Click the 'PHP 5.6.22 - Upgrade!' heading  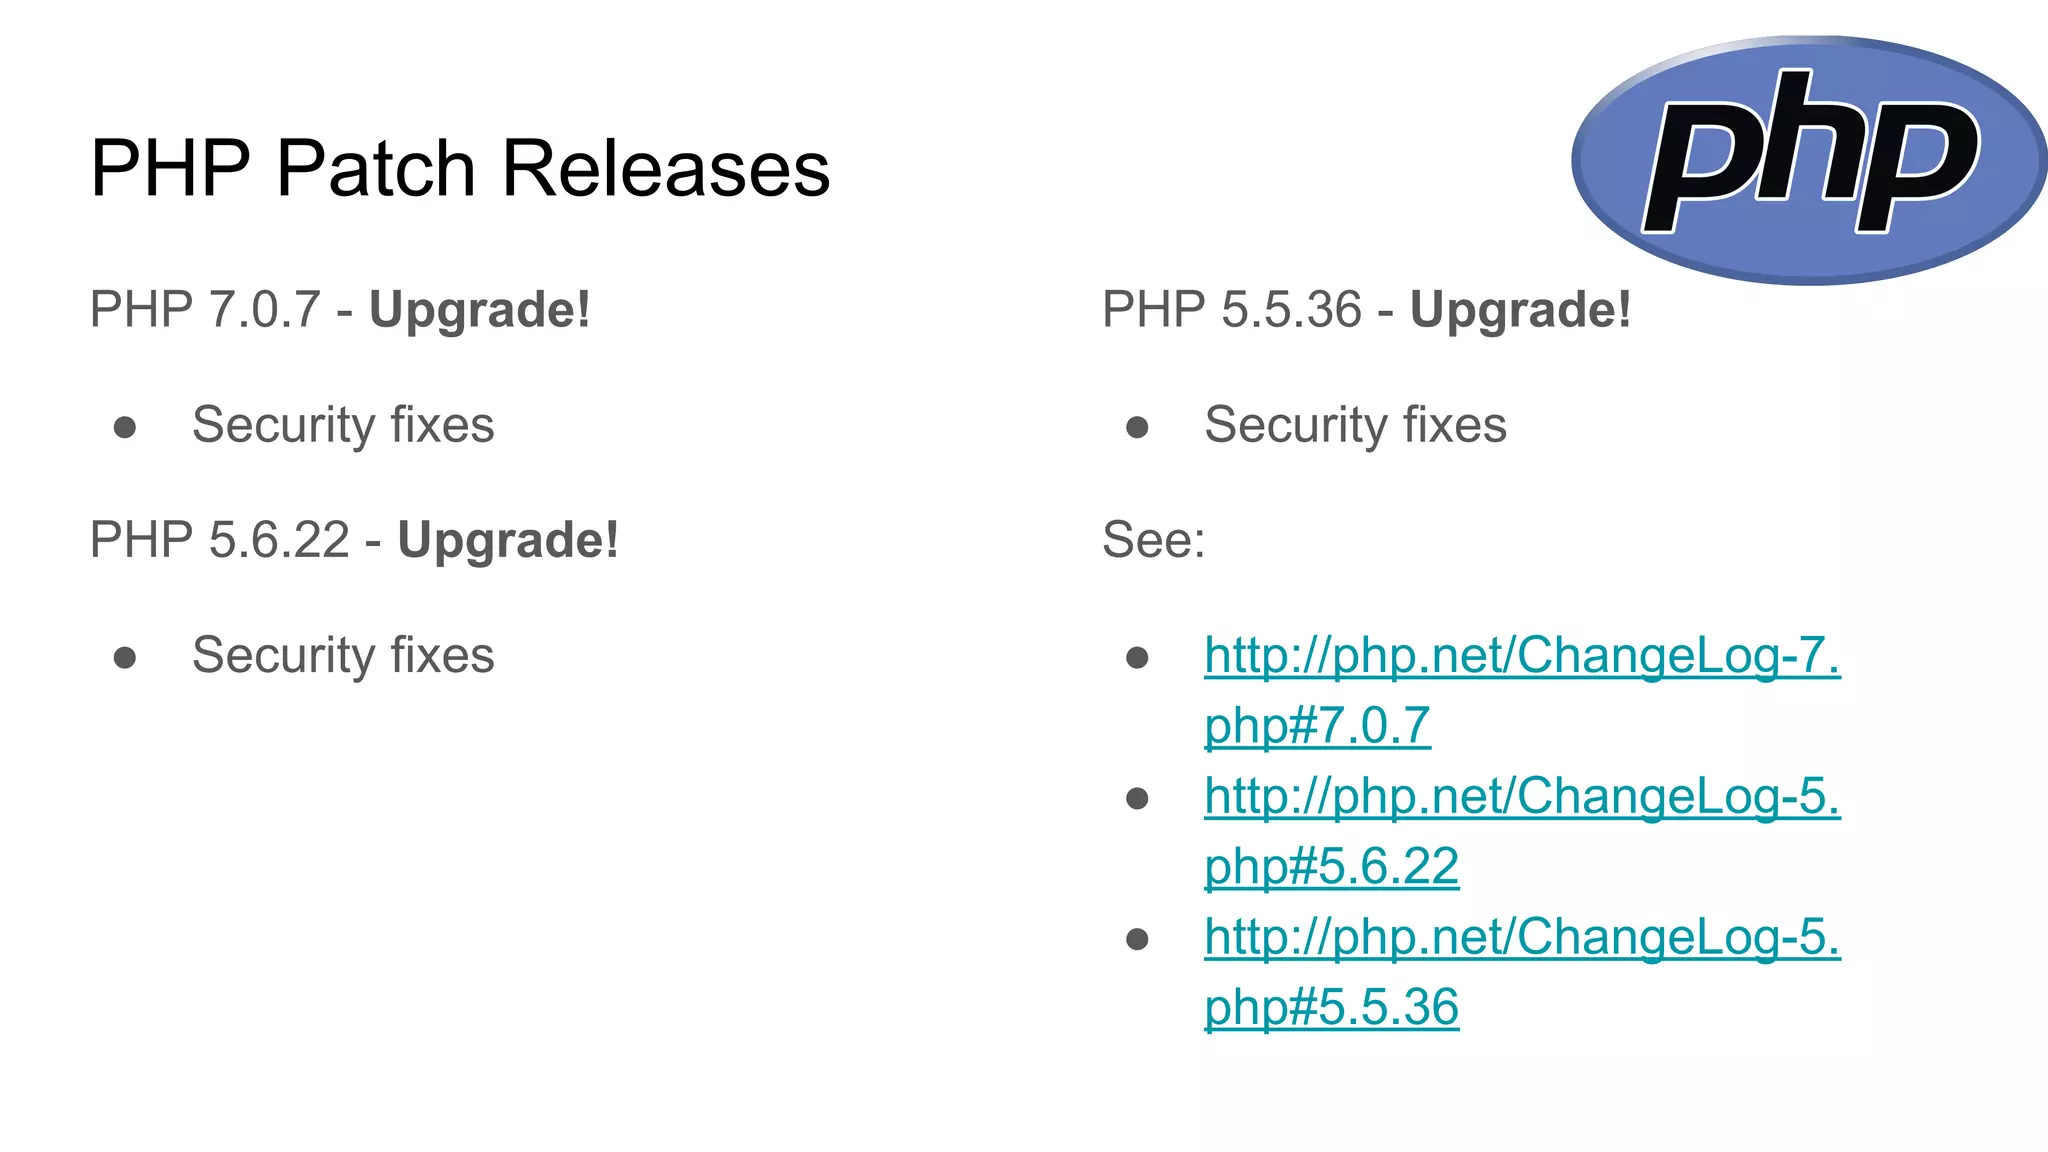354,540
